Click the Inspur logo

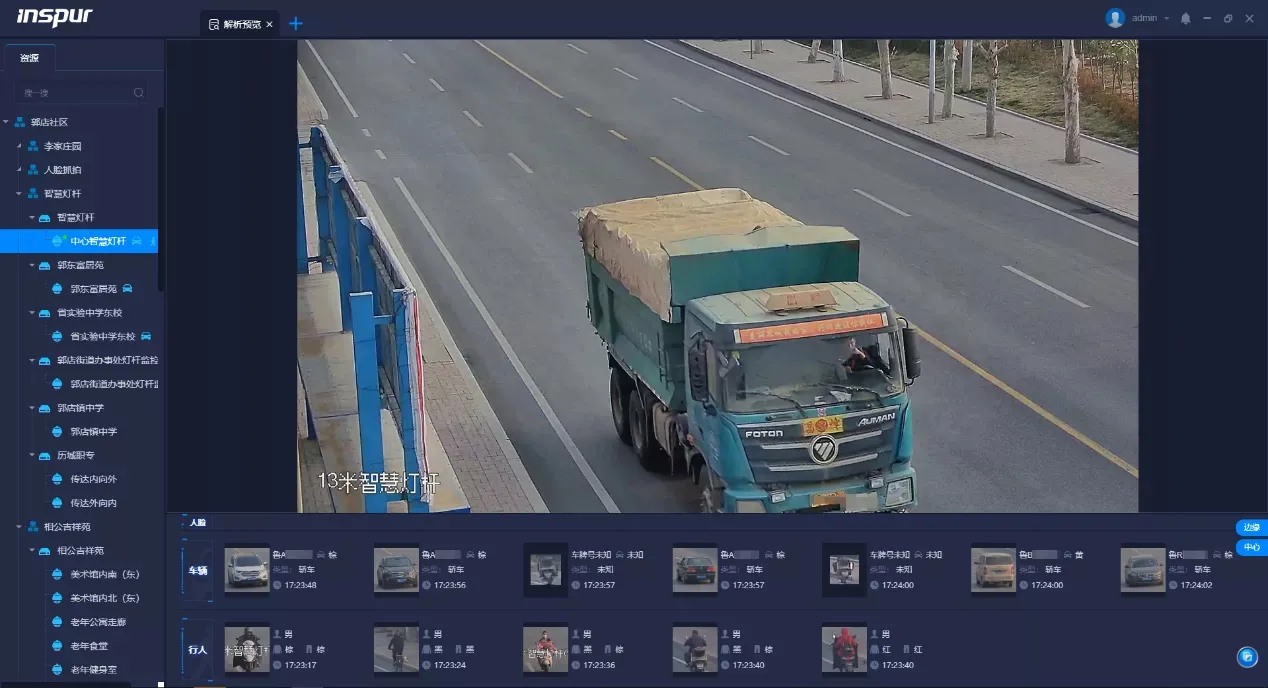[x=55, y=17]
